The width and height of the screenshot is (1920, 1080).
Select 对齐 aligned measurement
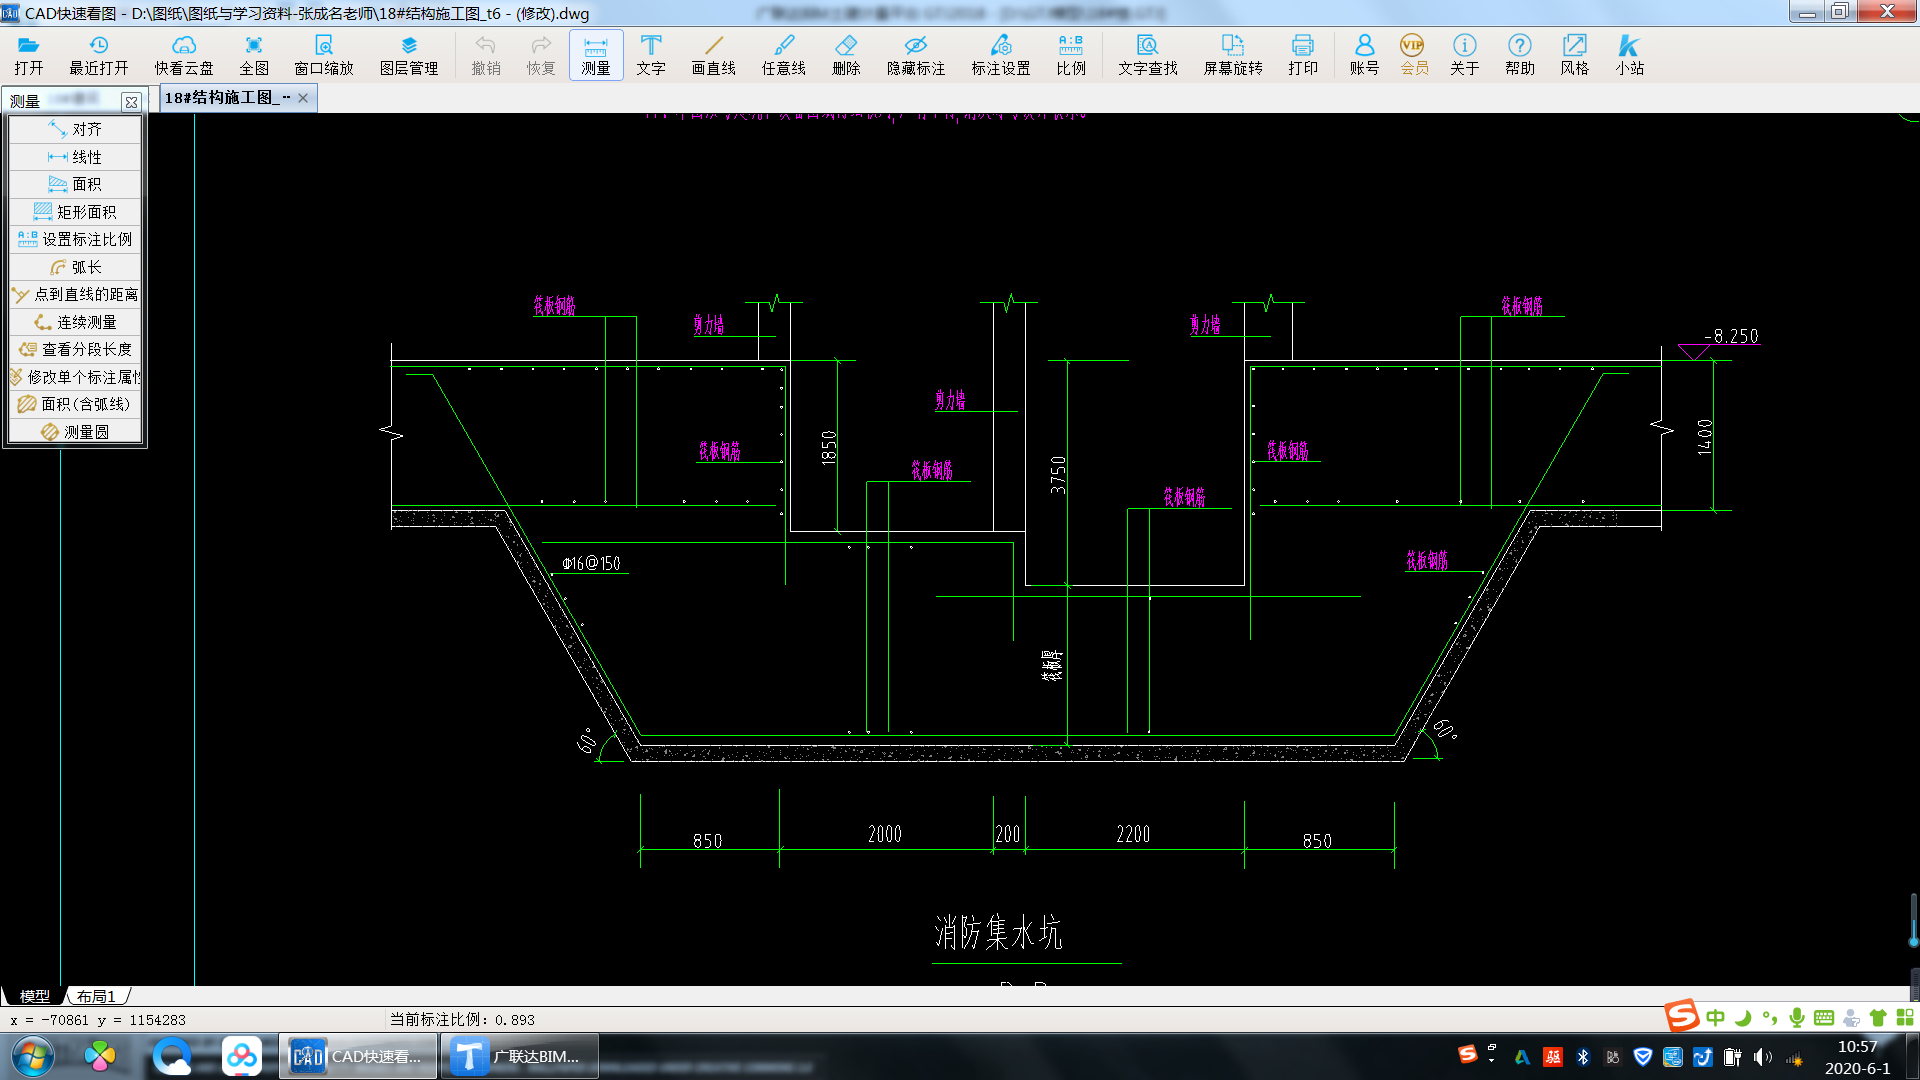(x=75, y=129)
